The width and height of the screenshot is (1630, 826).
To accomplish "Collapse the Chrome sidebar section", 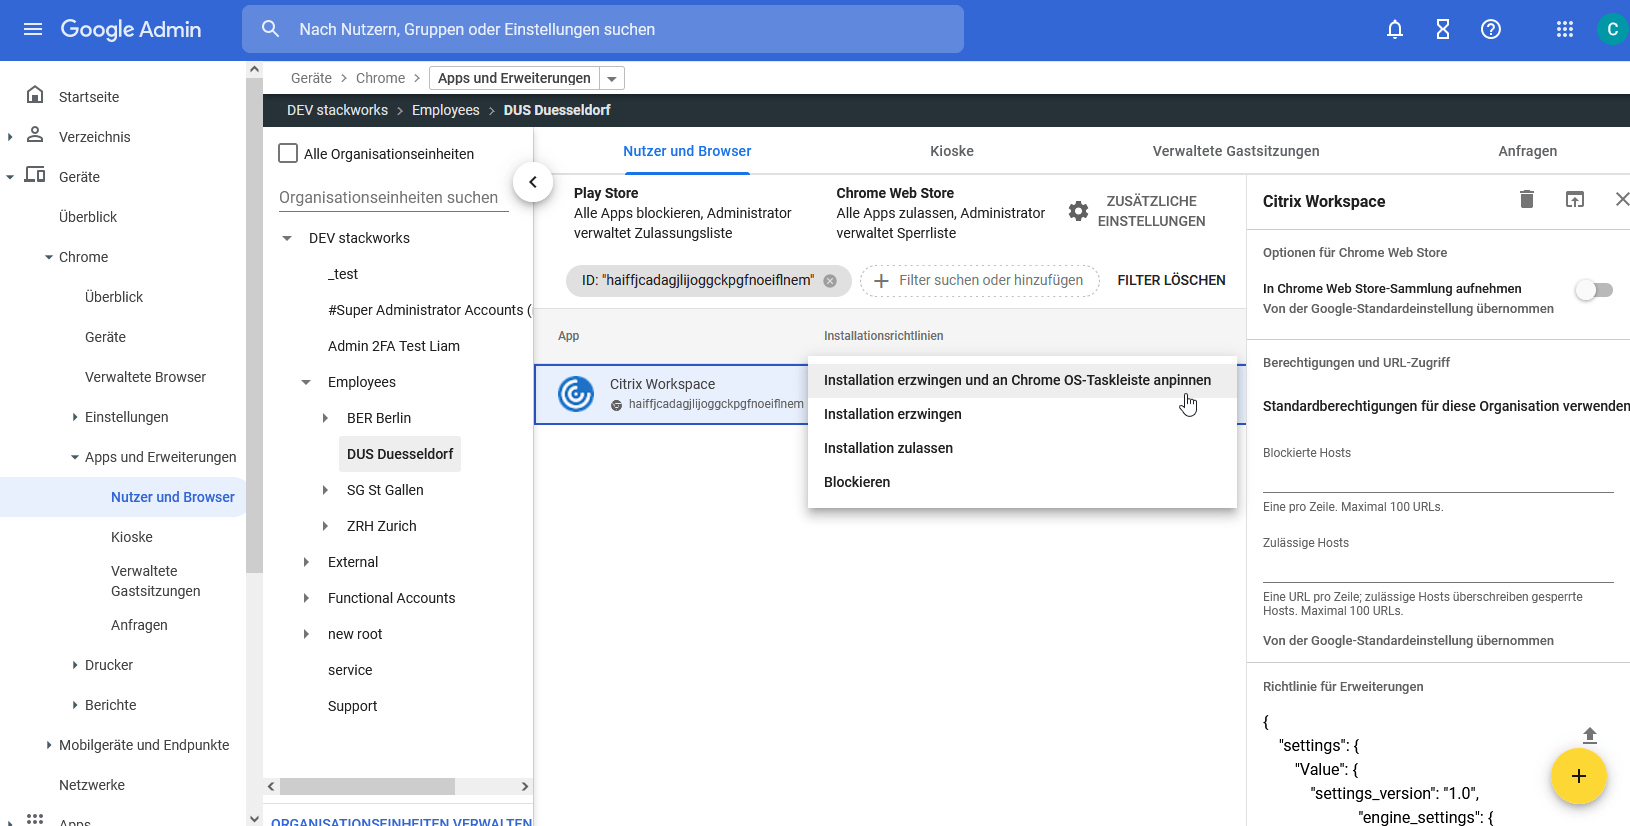I will pos(49,257).
